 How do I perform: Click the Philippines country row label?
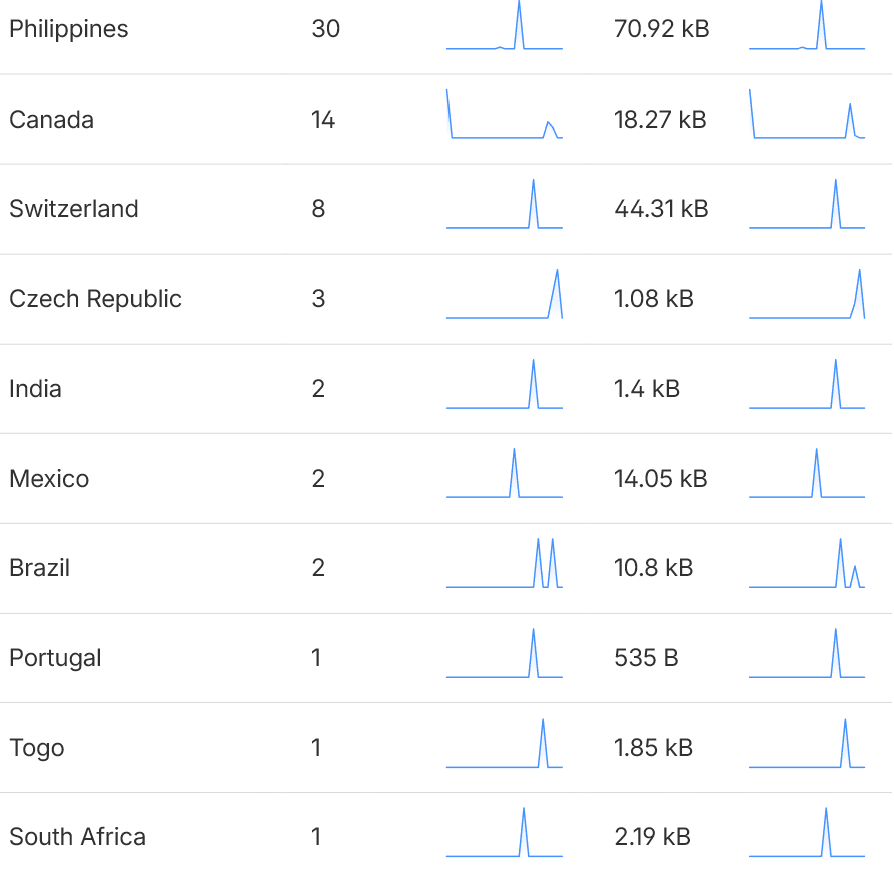pos(68,29)
